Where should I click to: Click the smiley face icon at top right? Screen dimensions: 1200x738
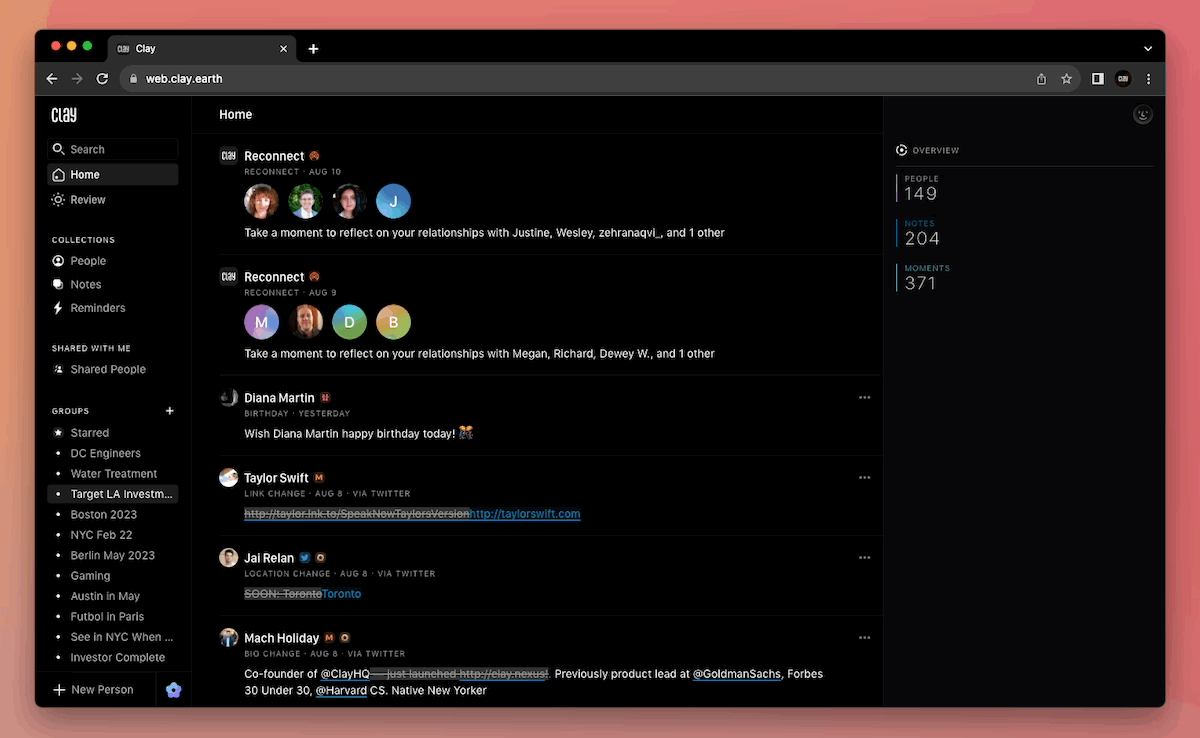[x=1143, y=115]
